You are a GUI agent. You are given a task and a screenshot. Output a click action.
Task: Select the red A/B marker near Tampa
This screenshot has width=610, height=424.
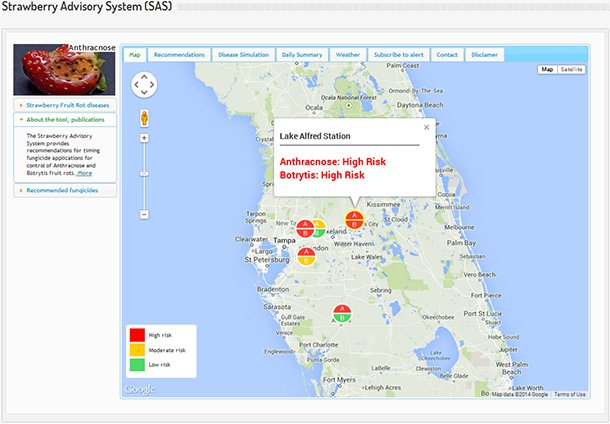coord(305,229)
